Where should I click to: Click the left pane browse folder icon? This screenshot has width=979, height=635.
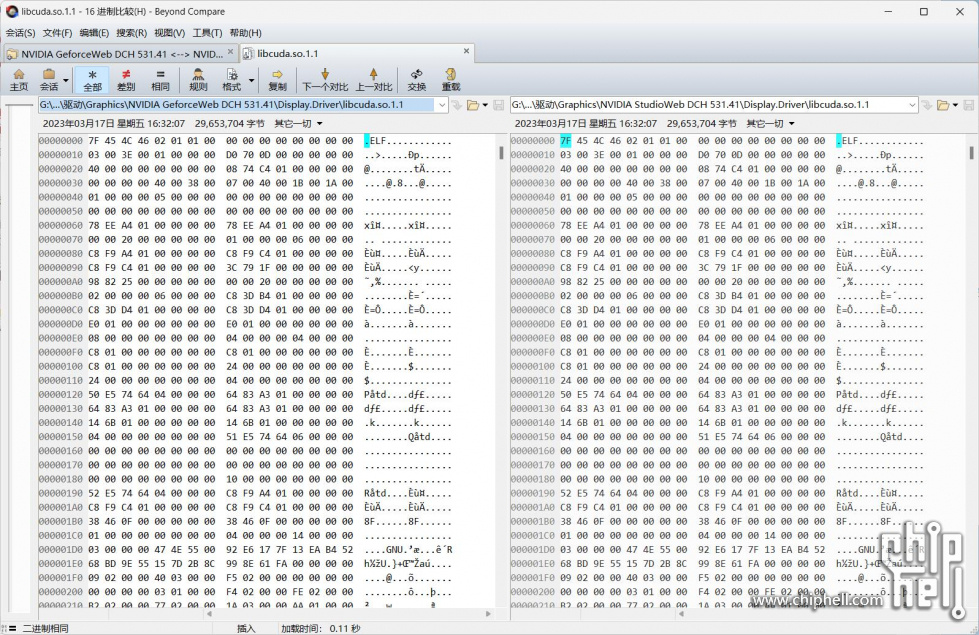tap(473, 105)
